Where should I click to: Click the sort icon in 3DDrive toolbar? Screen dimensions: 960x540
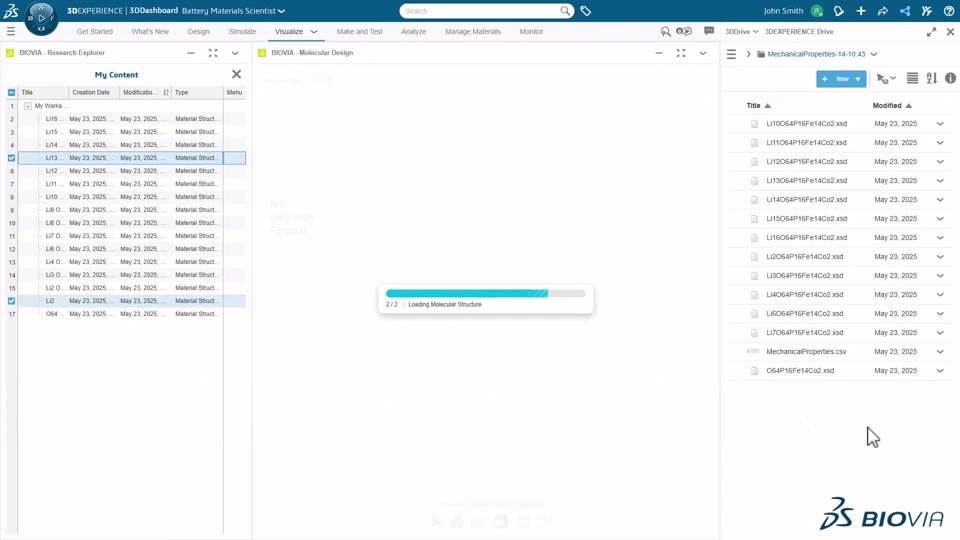tap(931, 78)
